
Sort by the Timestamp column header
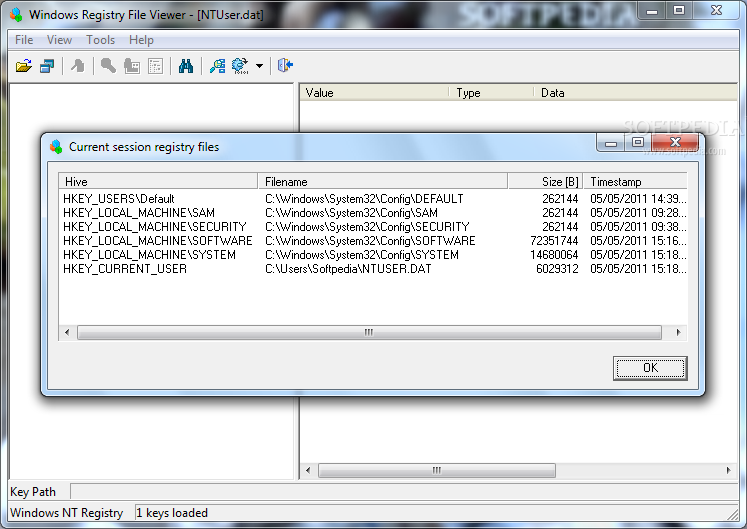tap(636, 182)
